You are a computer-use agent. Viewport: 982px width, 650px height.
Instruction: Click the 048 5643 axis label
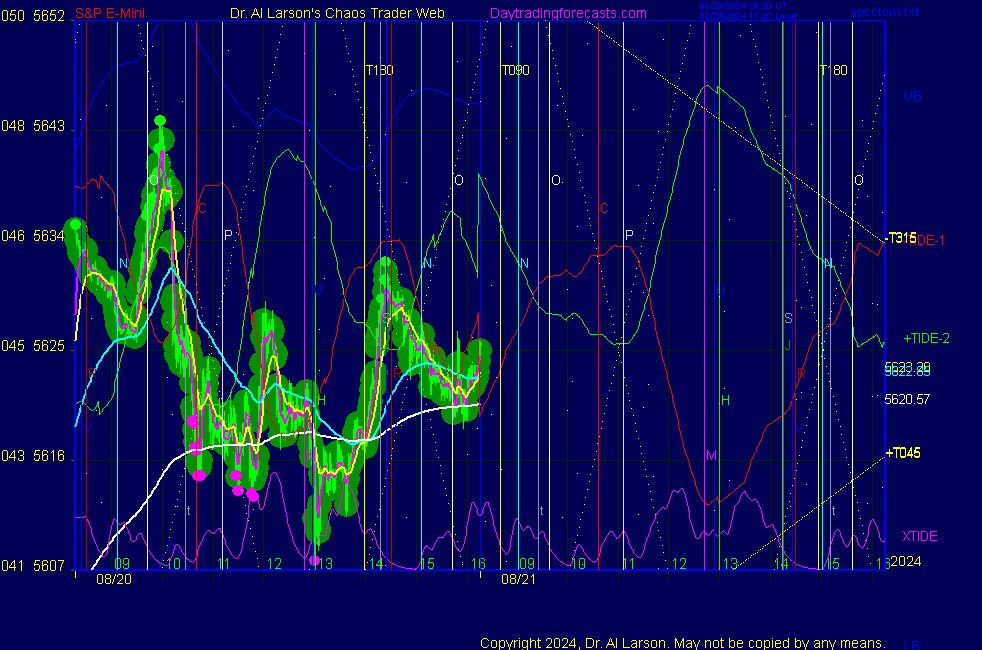coord(33,126)
